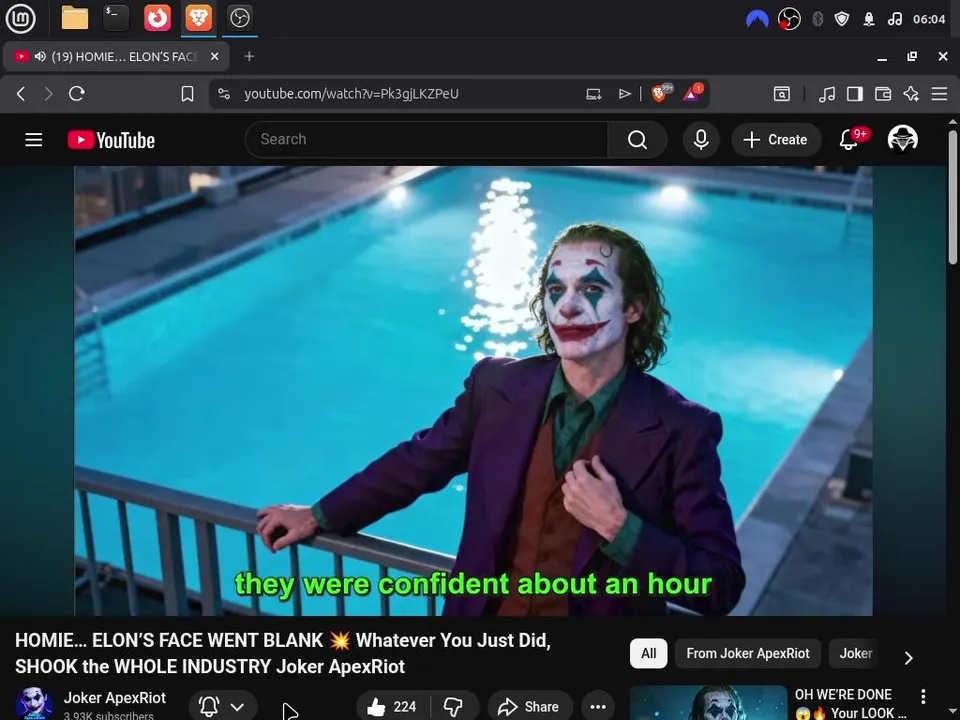Show more chips with right chevron arrow
The width and height of the screenshot is (960, 720).
(909, 658)
